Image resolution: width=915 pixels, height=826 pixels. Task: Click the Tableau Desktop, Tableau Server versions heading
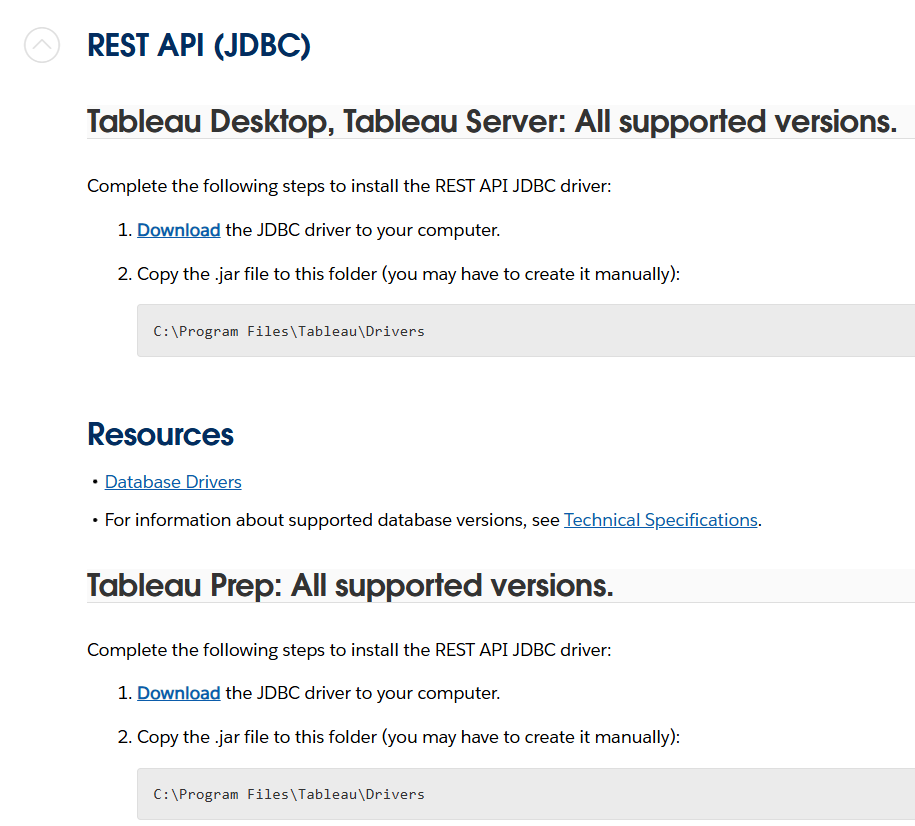(492, 122)
